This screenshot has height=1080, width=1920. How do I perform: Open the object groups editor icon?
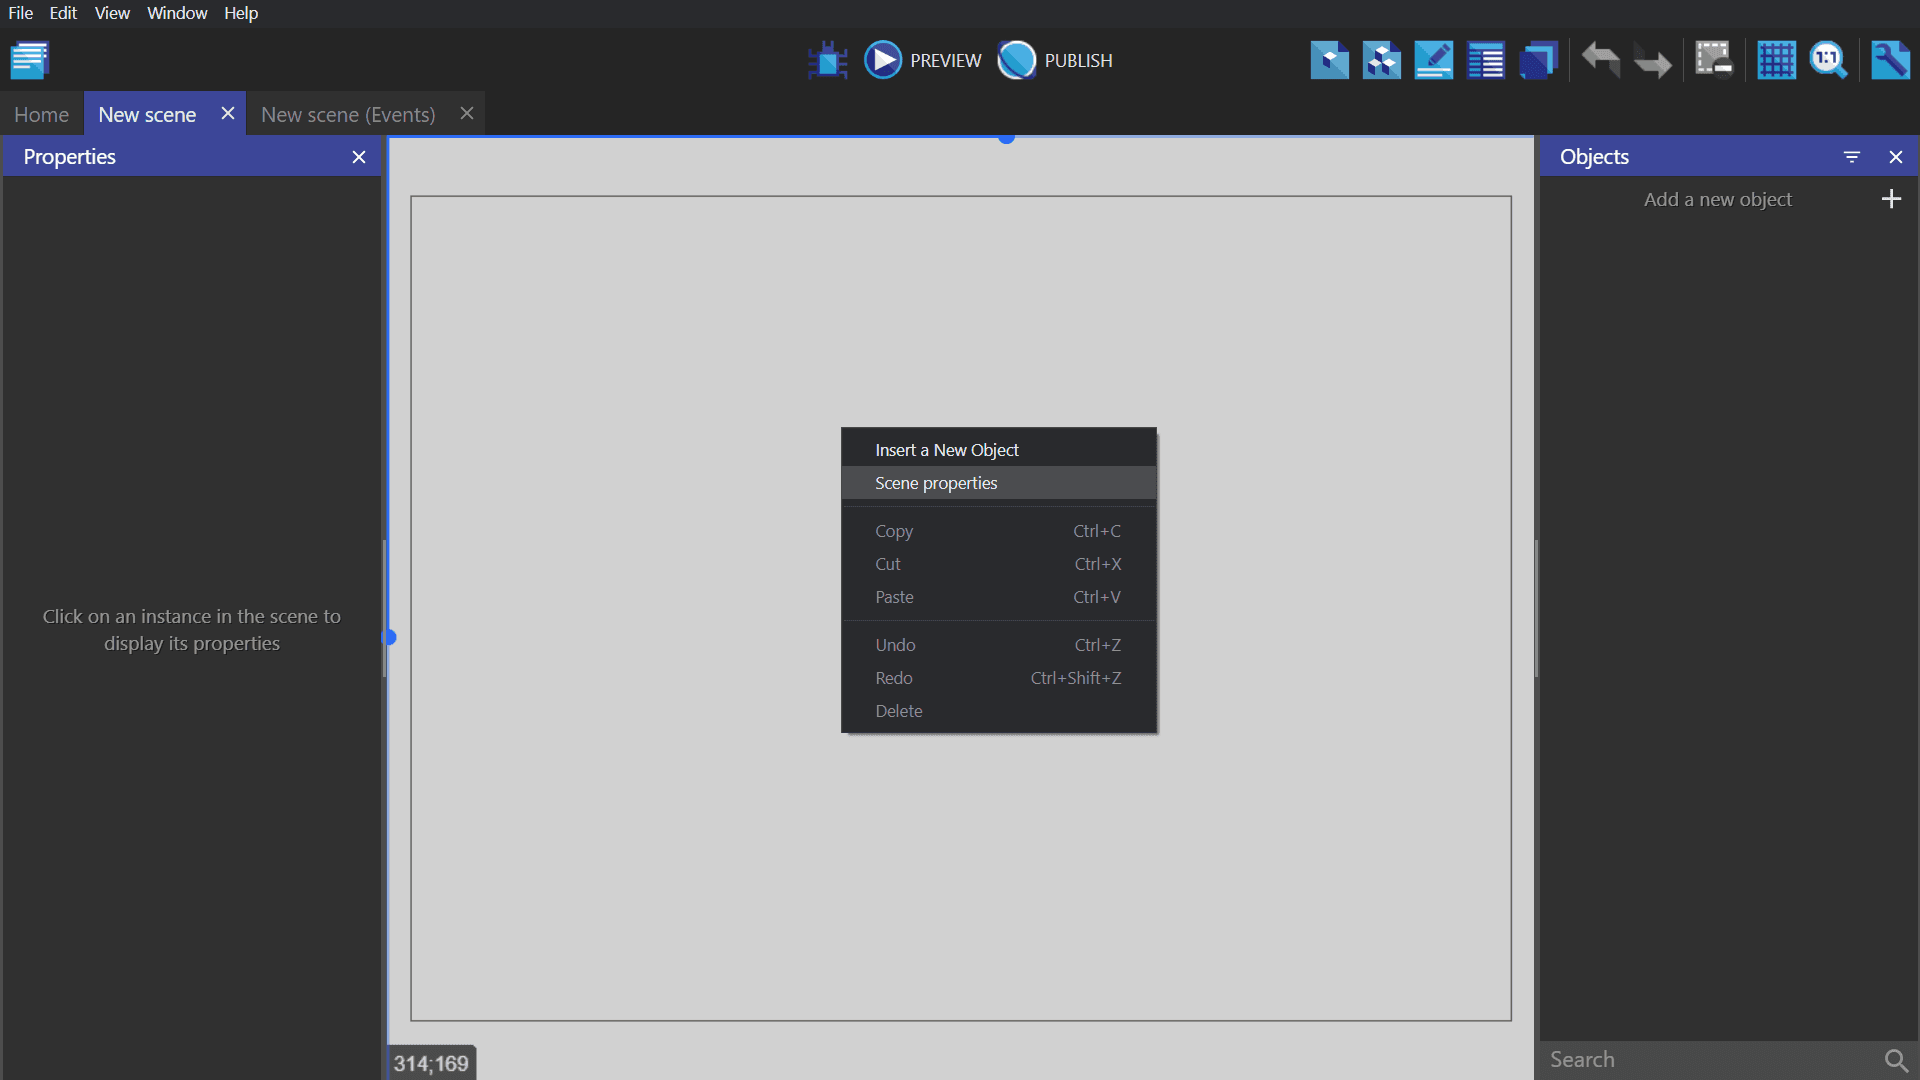(x=1381, y=60)
